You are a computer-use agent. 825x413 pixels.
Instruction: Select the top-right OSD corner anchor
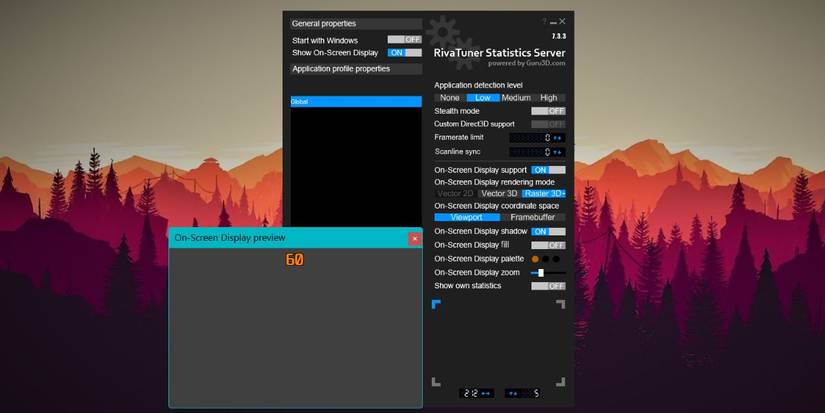click(561, 304)
